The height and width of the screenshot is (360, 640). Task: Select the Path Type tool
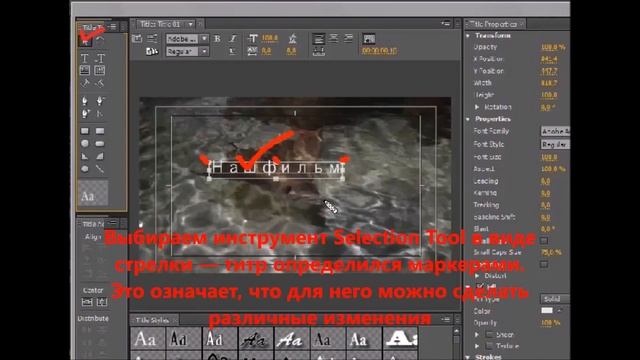(x=84, y=83)
